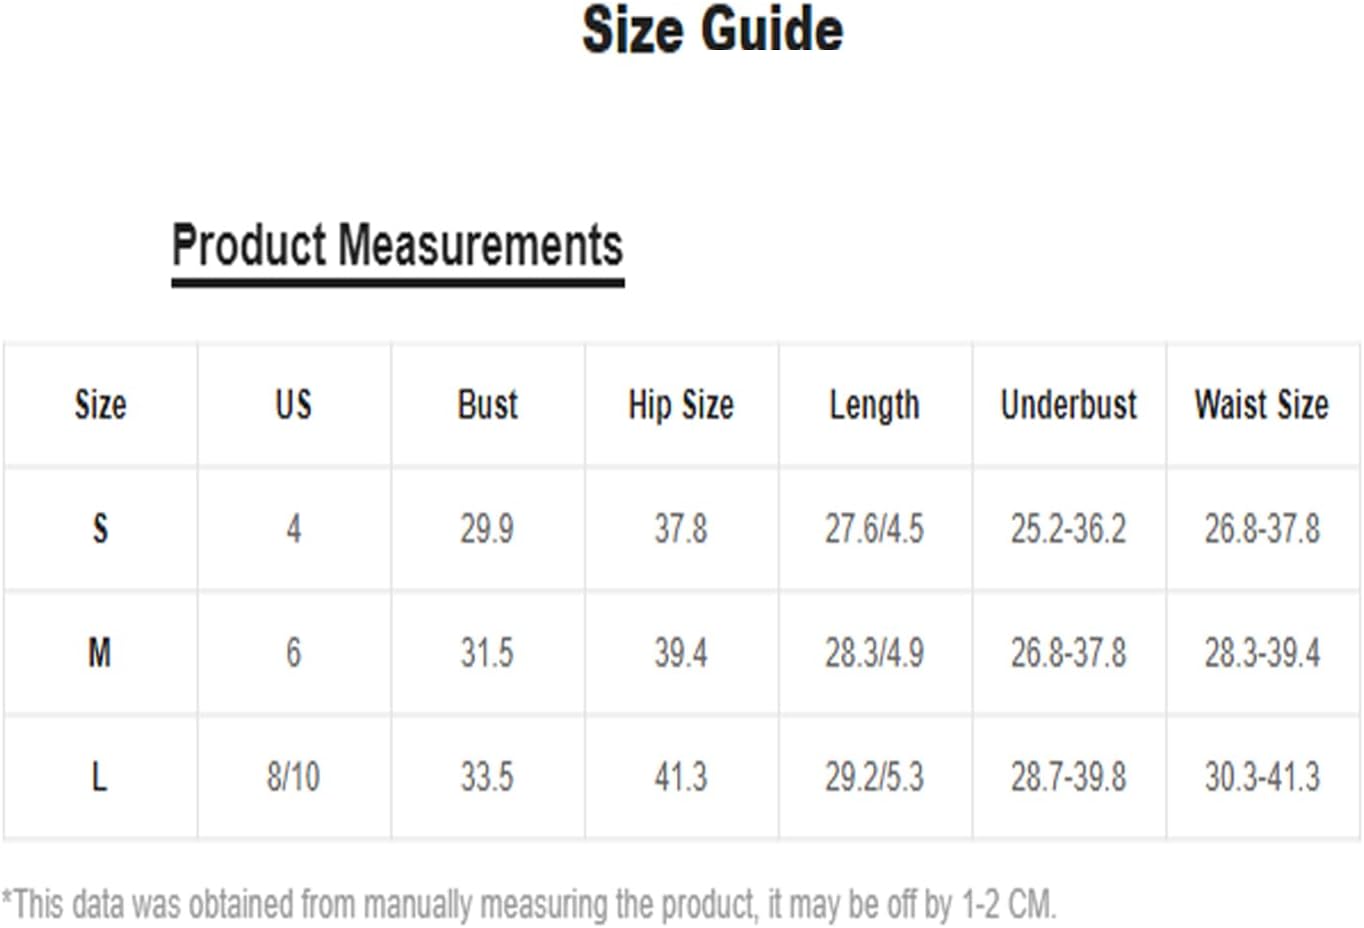Screen dimensions: 1364x928
Task: Click the 30.3-41.3 waist size cell
Action: (1262, 777)
